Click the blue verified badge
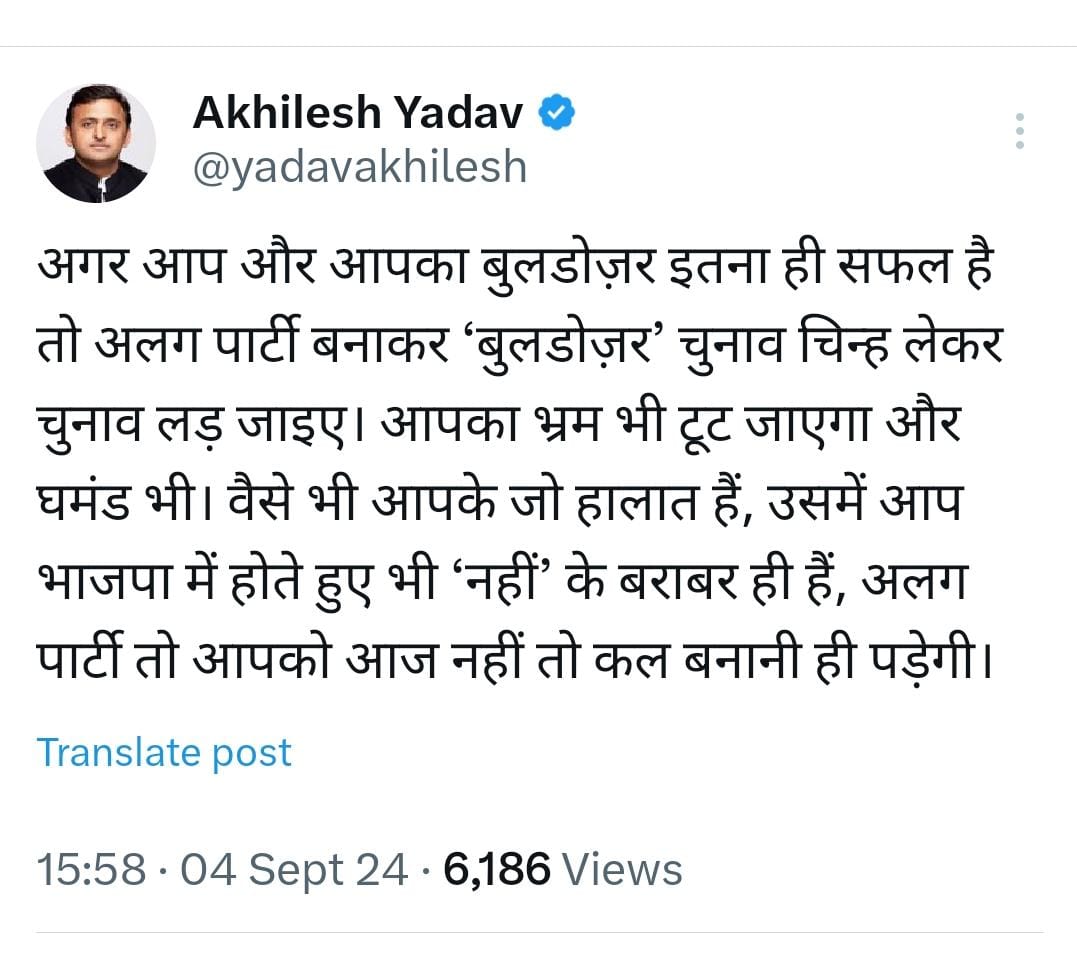Image resolution: width=1077 pixels, height=957 pixels. click(557, 115)
